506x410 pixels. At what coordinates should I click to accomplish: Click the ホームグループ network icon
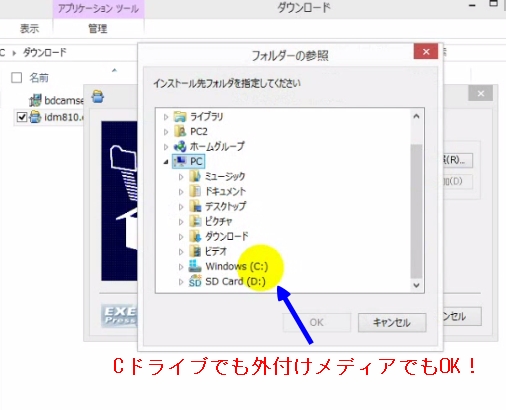(180, 146)
